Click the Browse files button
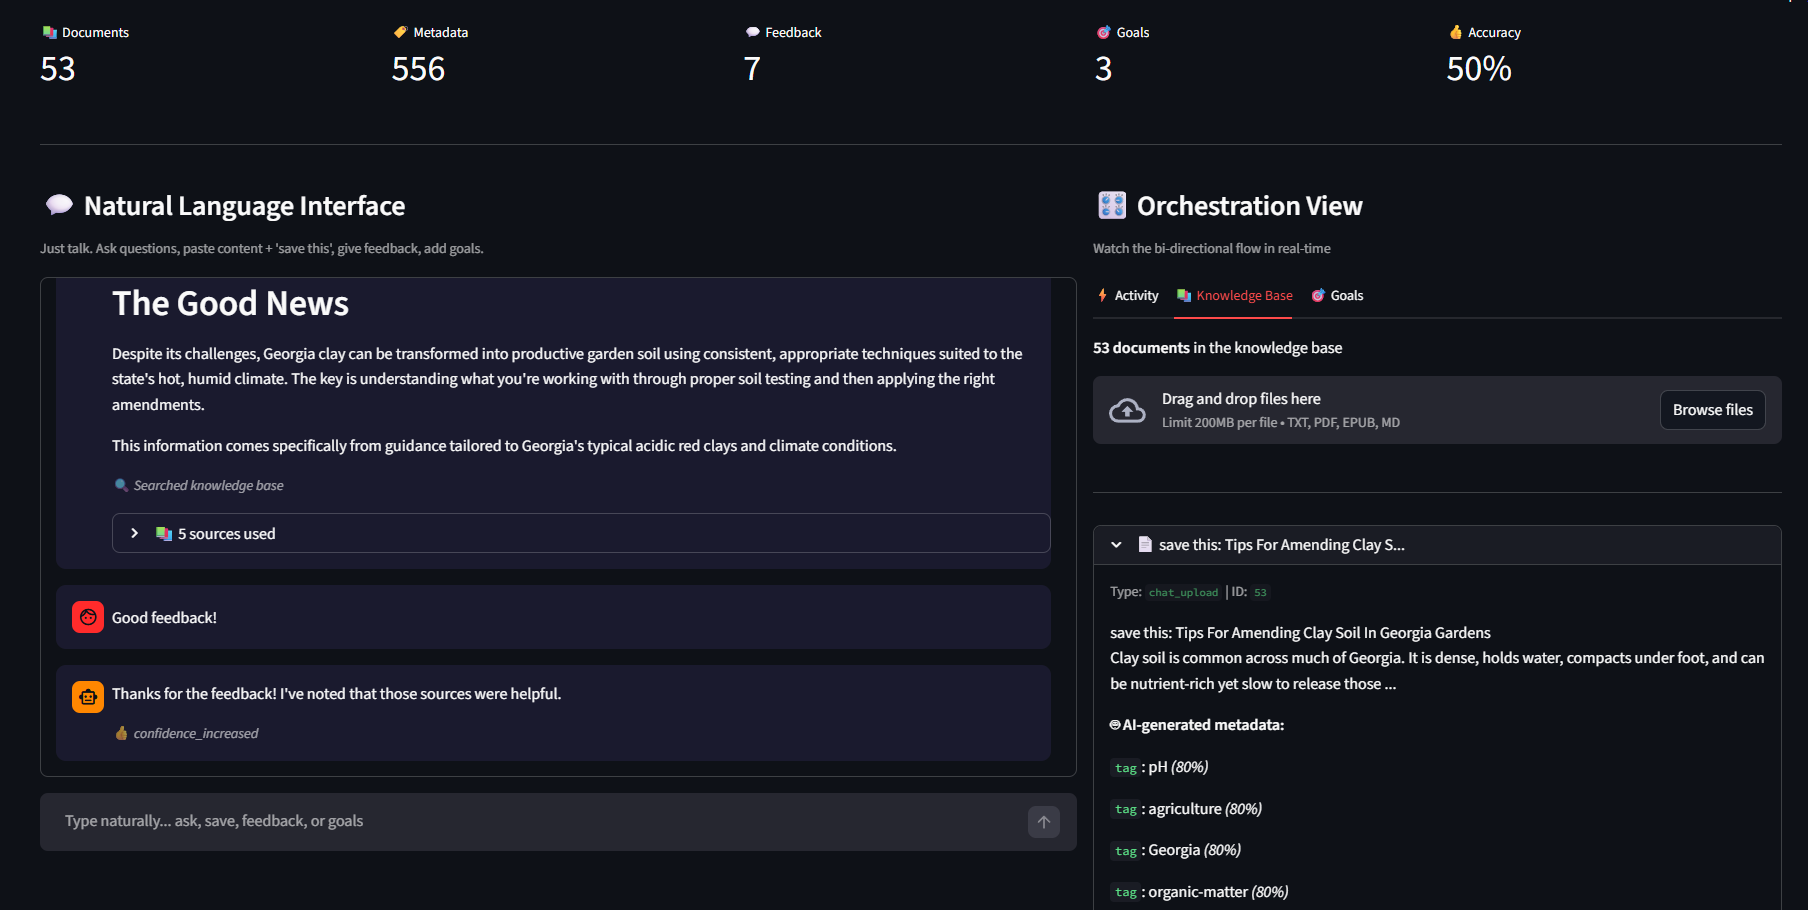Screen dimensions: 1808x910 pos(1712,410)
